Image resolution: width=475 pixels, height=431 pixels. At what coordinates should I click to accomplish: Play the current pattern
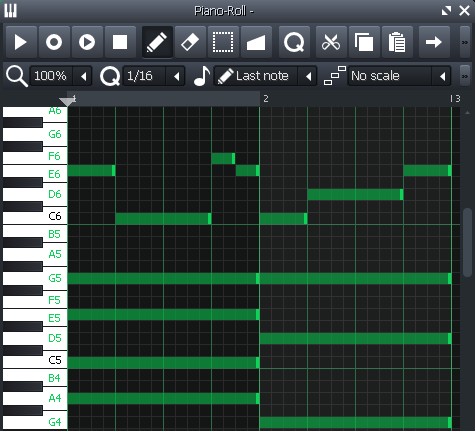[21, 42]
